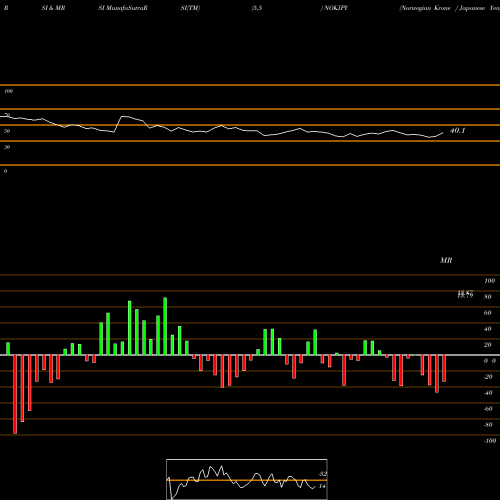Select the tallest green MR bar

coord(165,326)
